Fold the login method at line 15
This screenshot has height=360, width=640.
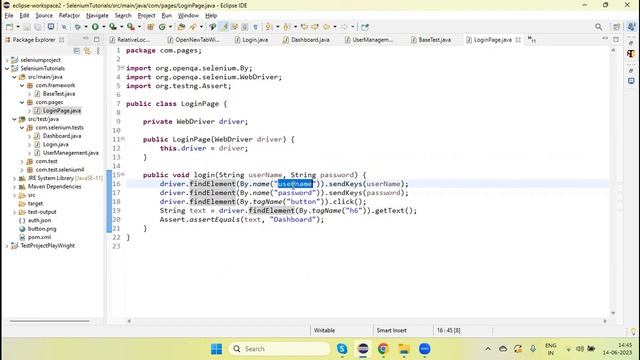[x=122, y=174]
